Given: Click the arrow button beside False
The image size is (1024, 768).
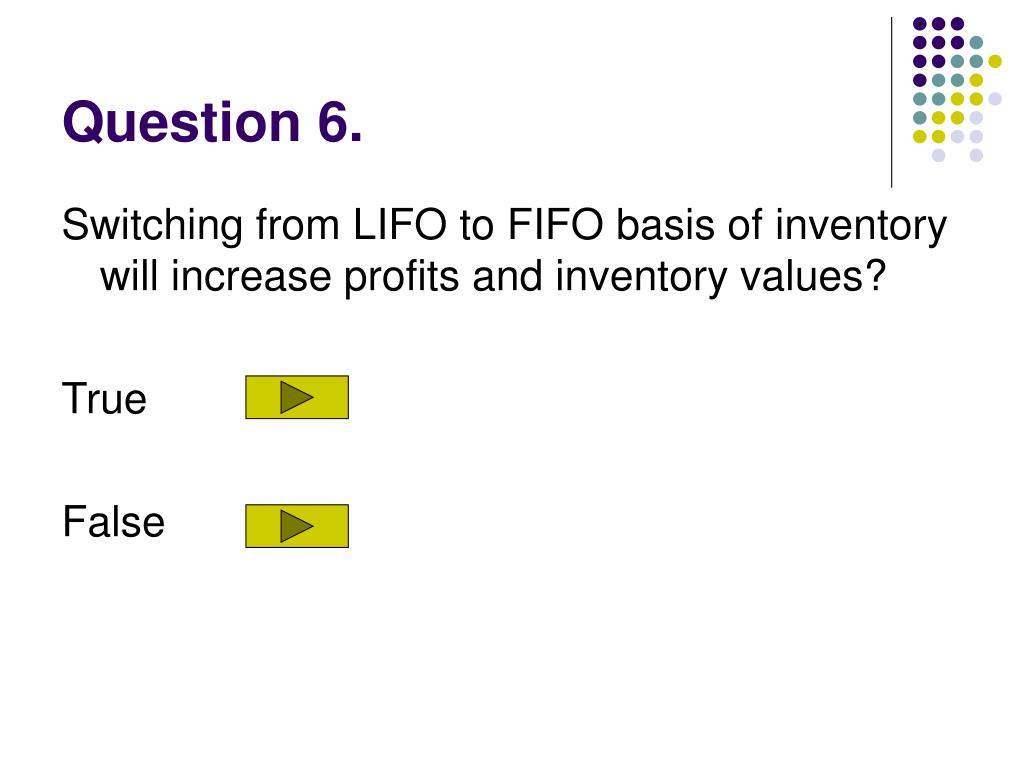Looking at the screenshot, I should pyautogui.click(x=296, y=526).
